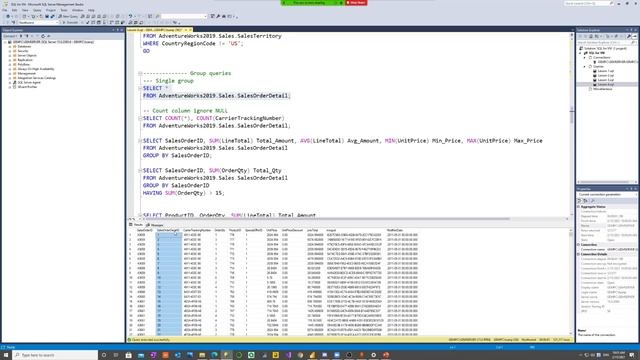Image resolution: width=640 pixels, height=360 pixels.
Task: Click the Alphabetical sort icon in Properties
Action: (x=585, y=201)
